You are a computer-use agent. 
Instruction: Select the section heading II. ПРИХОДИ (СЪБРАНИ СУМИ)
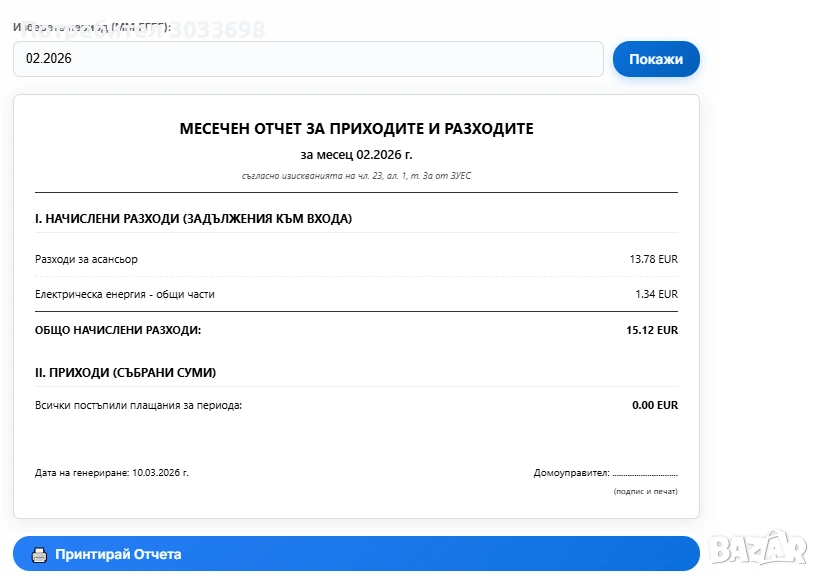125,372
